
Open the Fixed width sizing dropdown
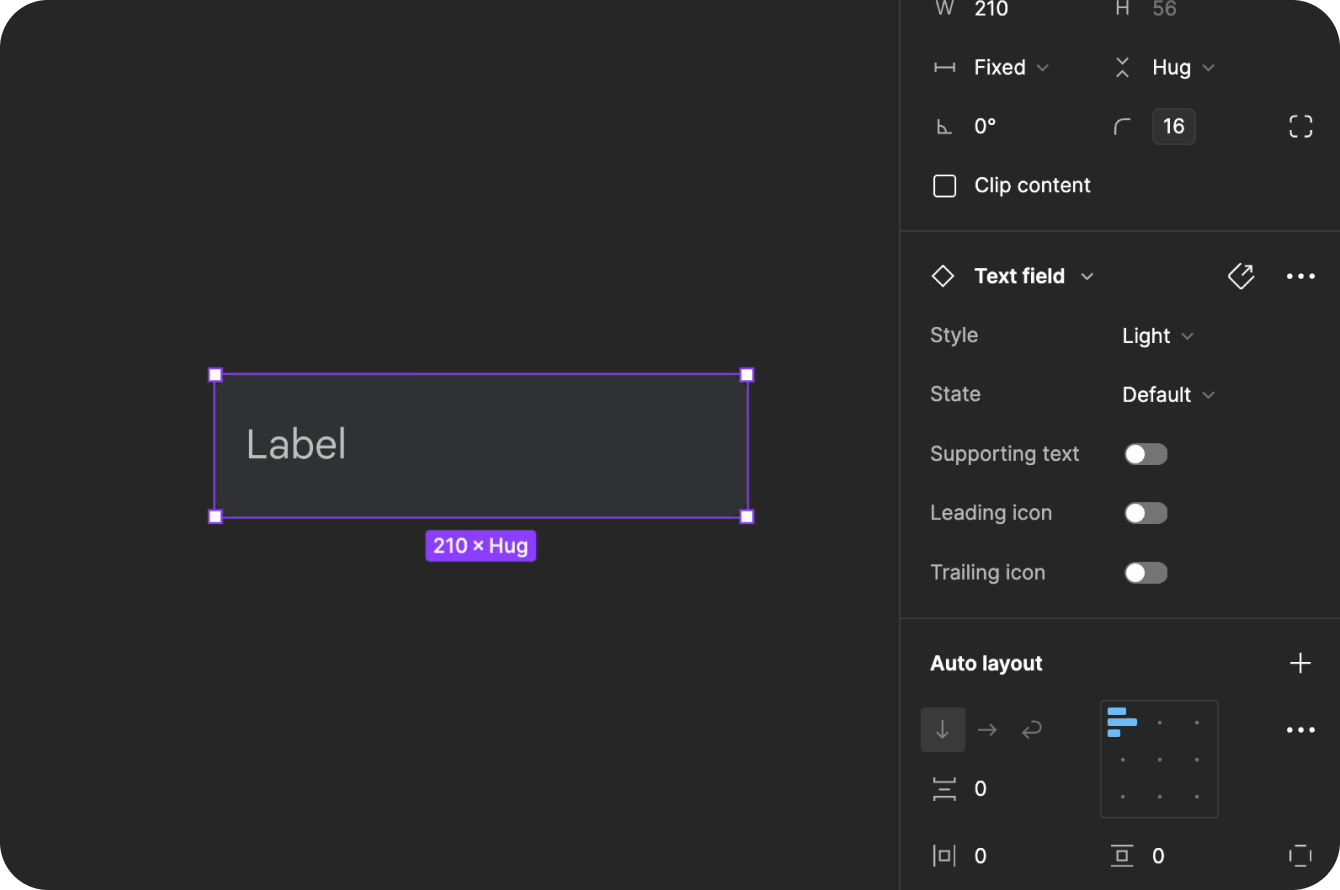tap(1010, 67)
